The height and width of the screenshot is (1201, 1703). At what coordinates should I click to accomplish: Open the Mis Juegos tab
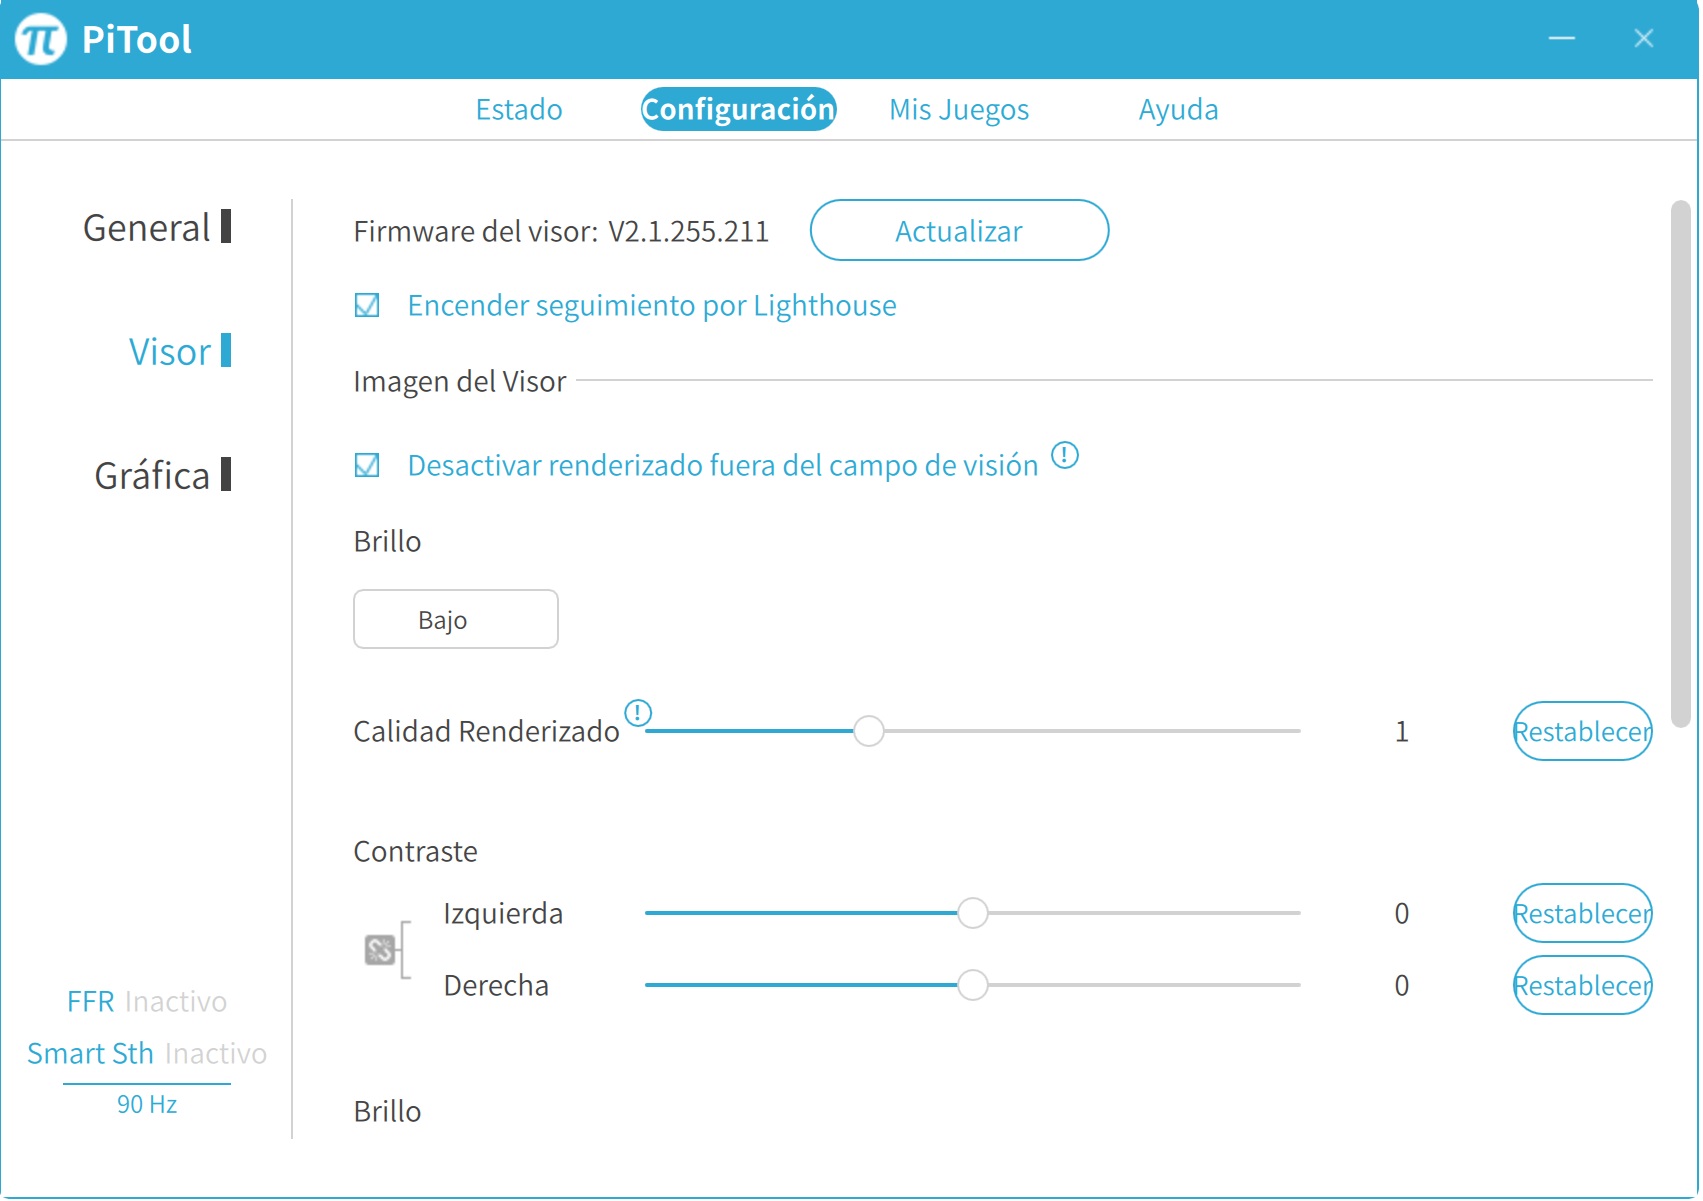(x=959, y=109)
